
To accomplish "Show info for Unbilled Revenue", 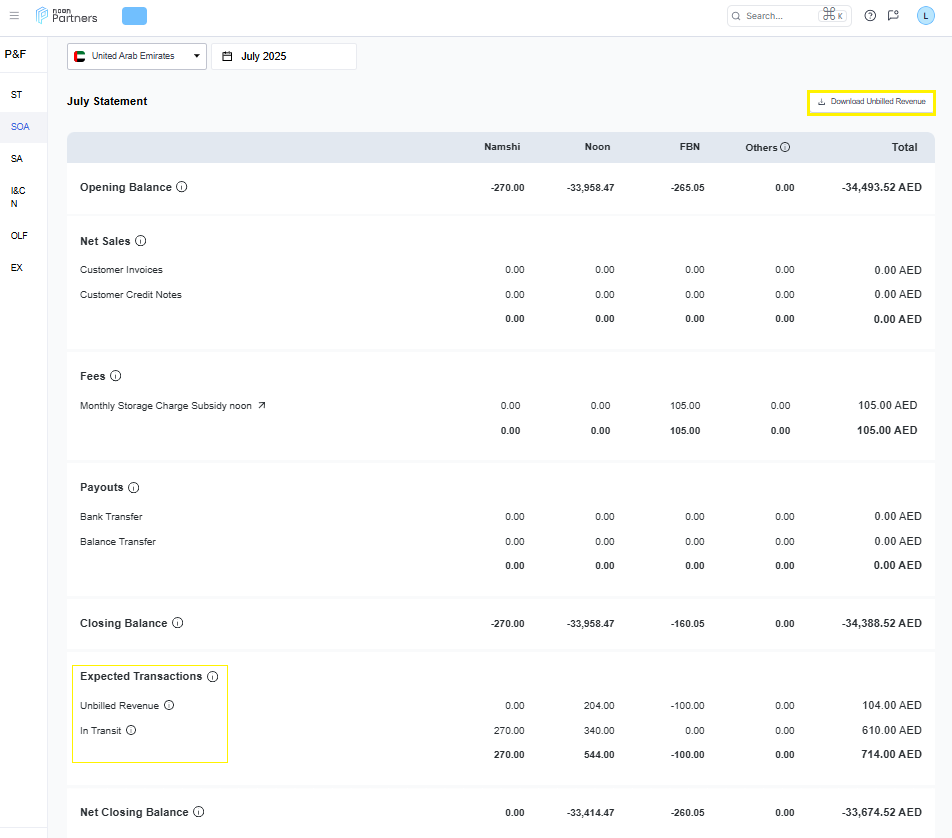I will [169, 705].
